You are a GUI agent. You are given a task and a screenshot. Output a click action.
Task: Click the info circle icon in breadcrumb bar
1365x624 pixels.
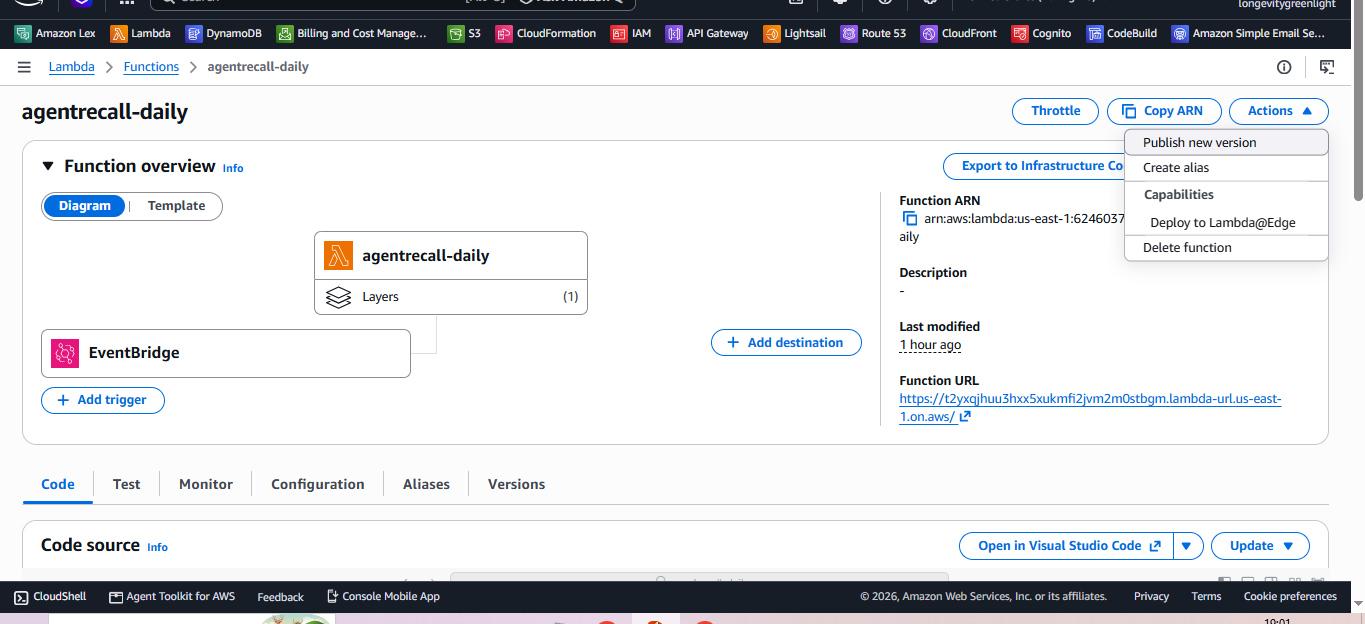tap(1284, 67)
